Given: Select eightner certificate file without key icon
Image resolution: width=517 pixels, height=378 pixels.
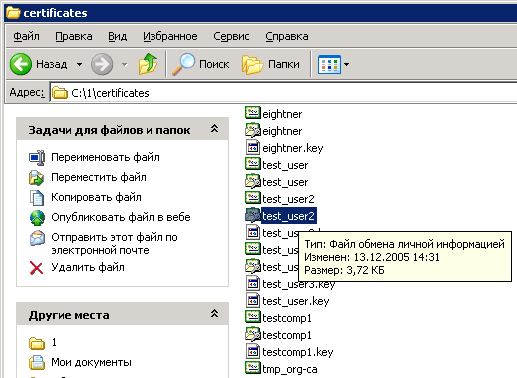Looking at the screenshot, I should click(273, 114).
